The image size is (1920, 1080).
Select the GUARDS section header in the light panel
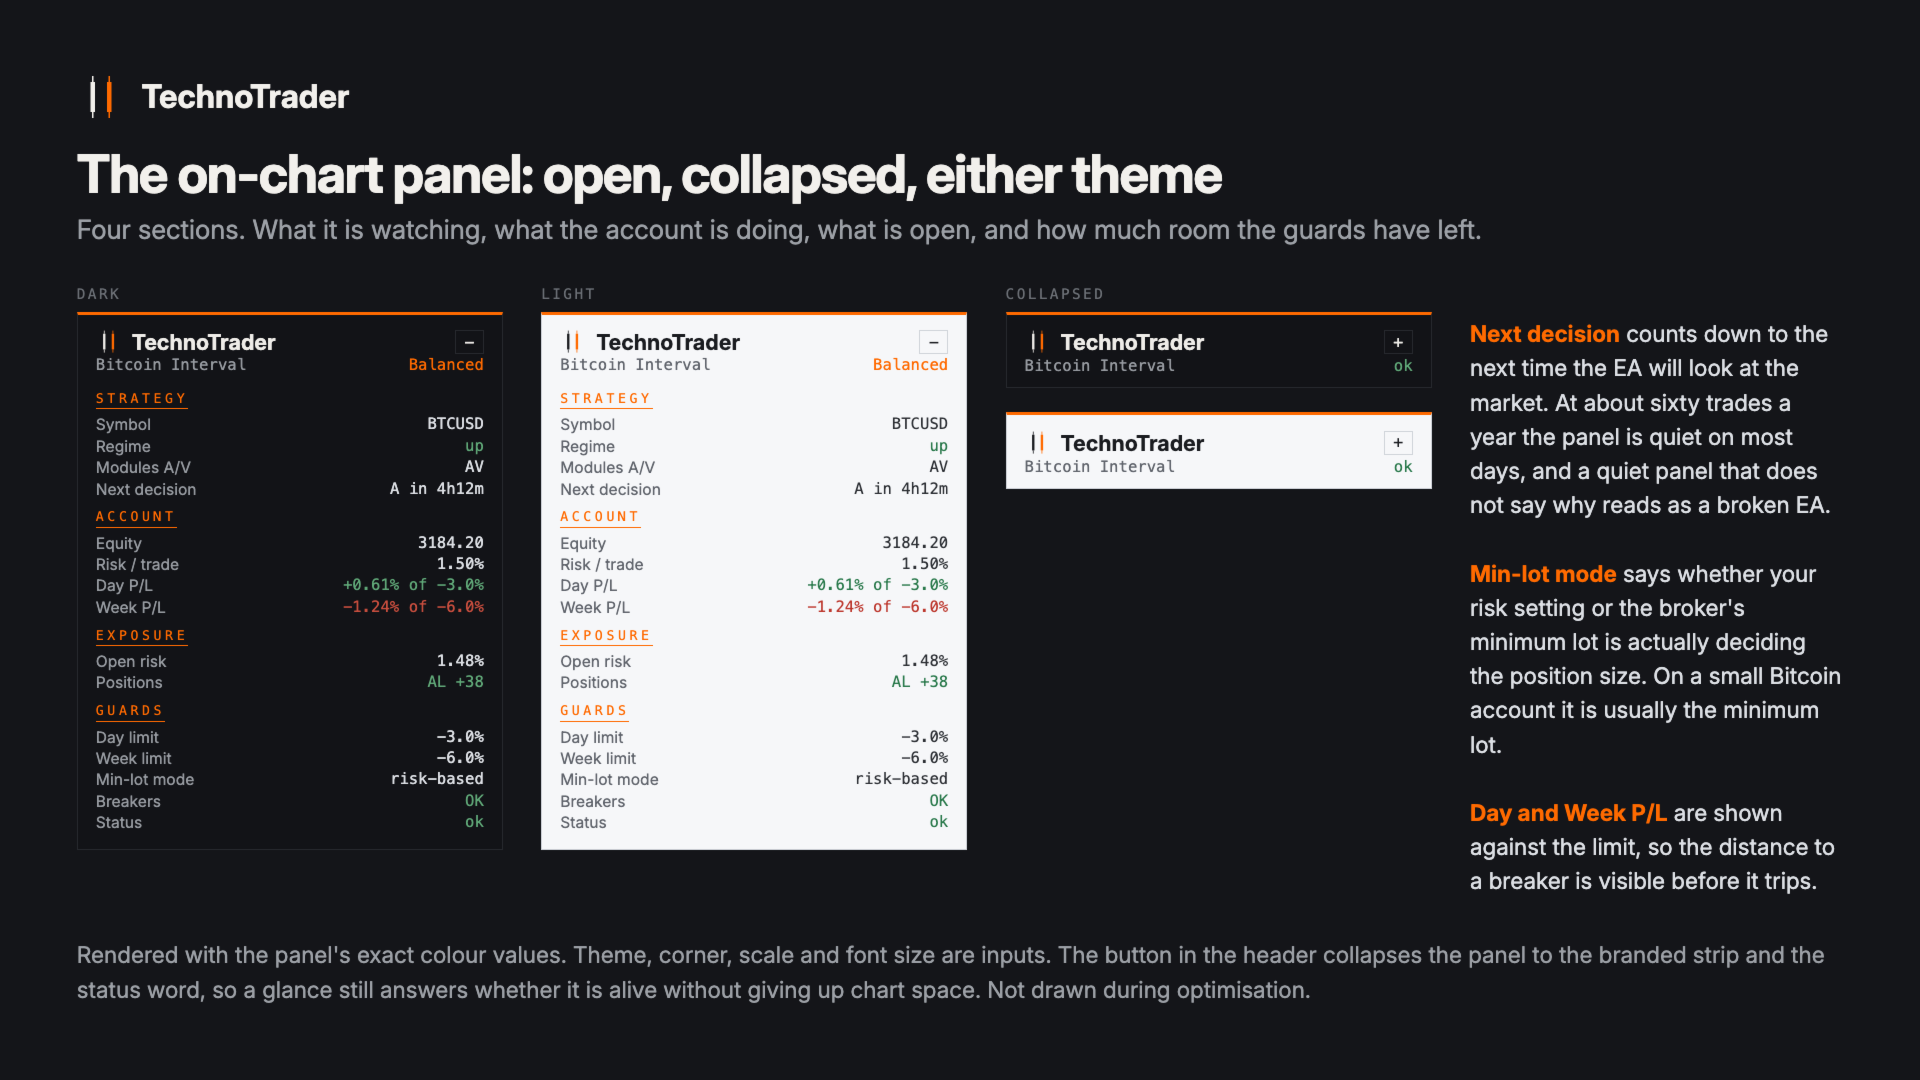594,711
